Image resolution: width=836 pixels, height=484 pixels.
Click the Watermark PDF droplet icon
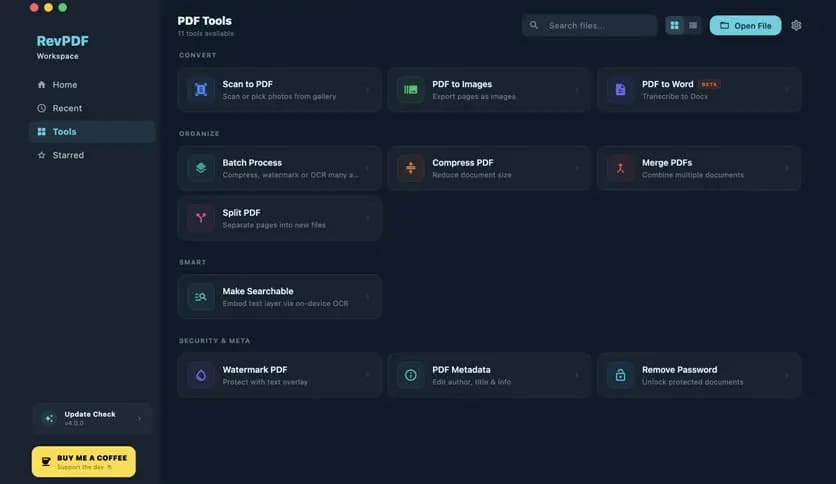coord(201,375)
